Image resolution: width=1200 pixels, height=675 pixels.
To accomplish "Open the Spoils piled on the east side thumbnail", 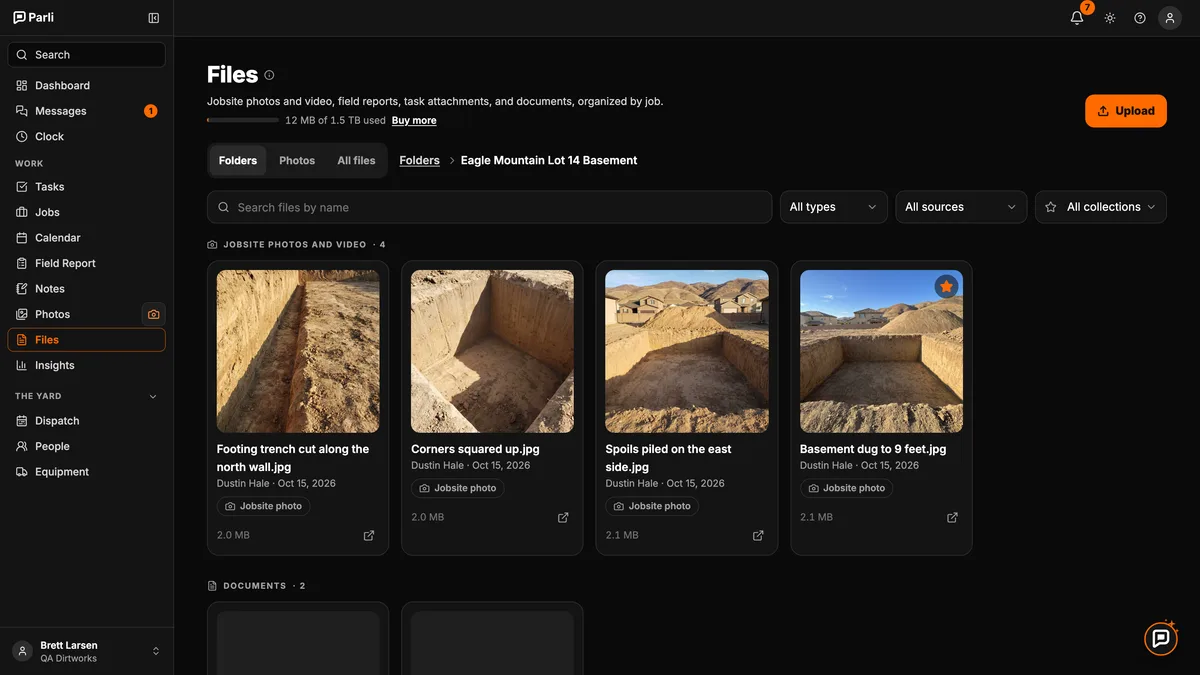I will (x=687, y=351).
